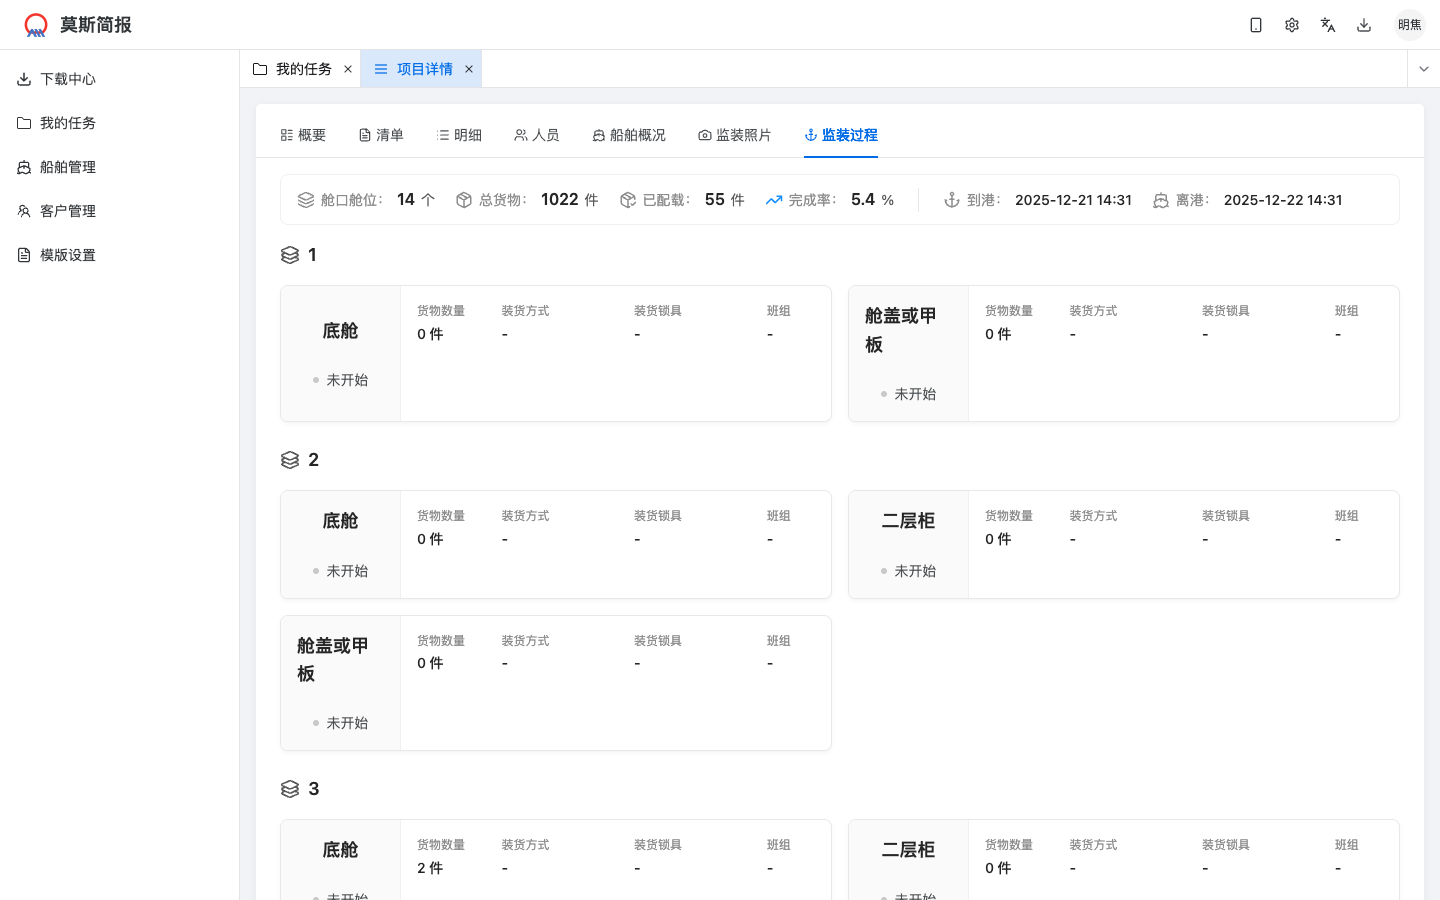Open the language switcher icon

tap(1328, 24)
